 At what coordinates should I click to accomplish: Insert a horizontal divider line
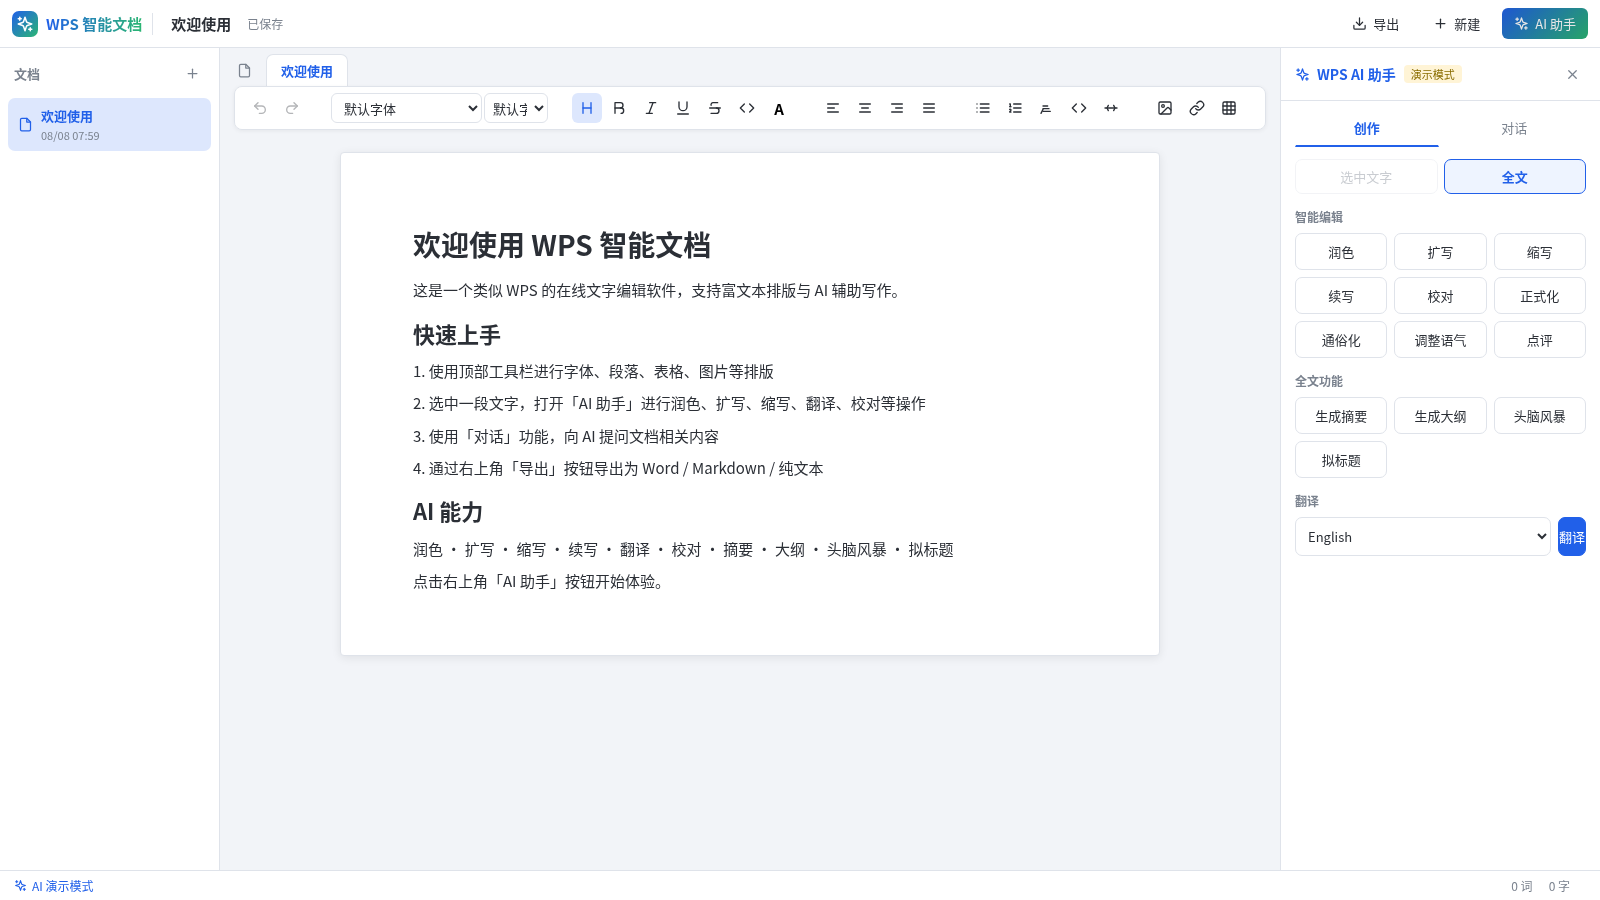coord(1111,108)
